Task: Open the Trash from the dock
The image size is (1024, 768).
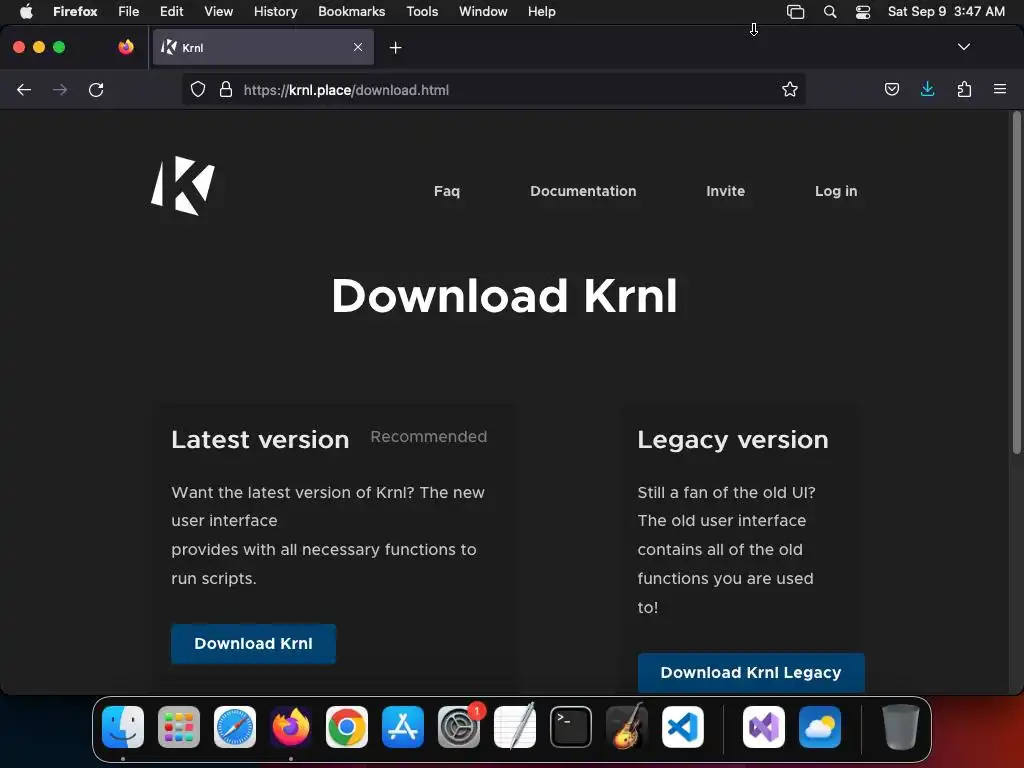Action: (901, 727)
